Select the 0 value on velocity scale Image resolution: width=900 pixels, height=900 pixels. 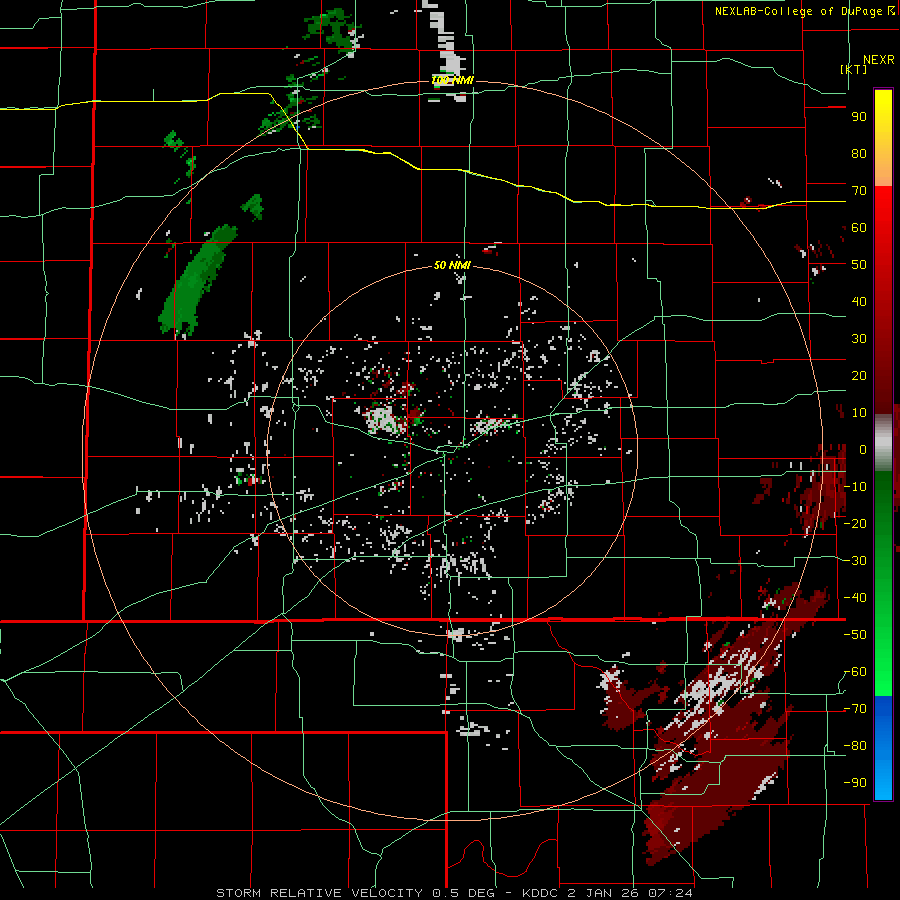coord(863,449)
